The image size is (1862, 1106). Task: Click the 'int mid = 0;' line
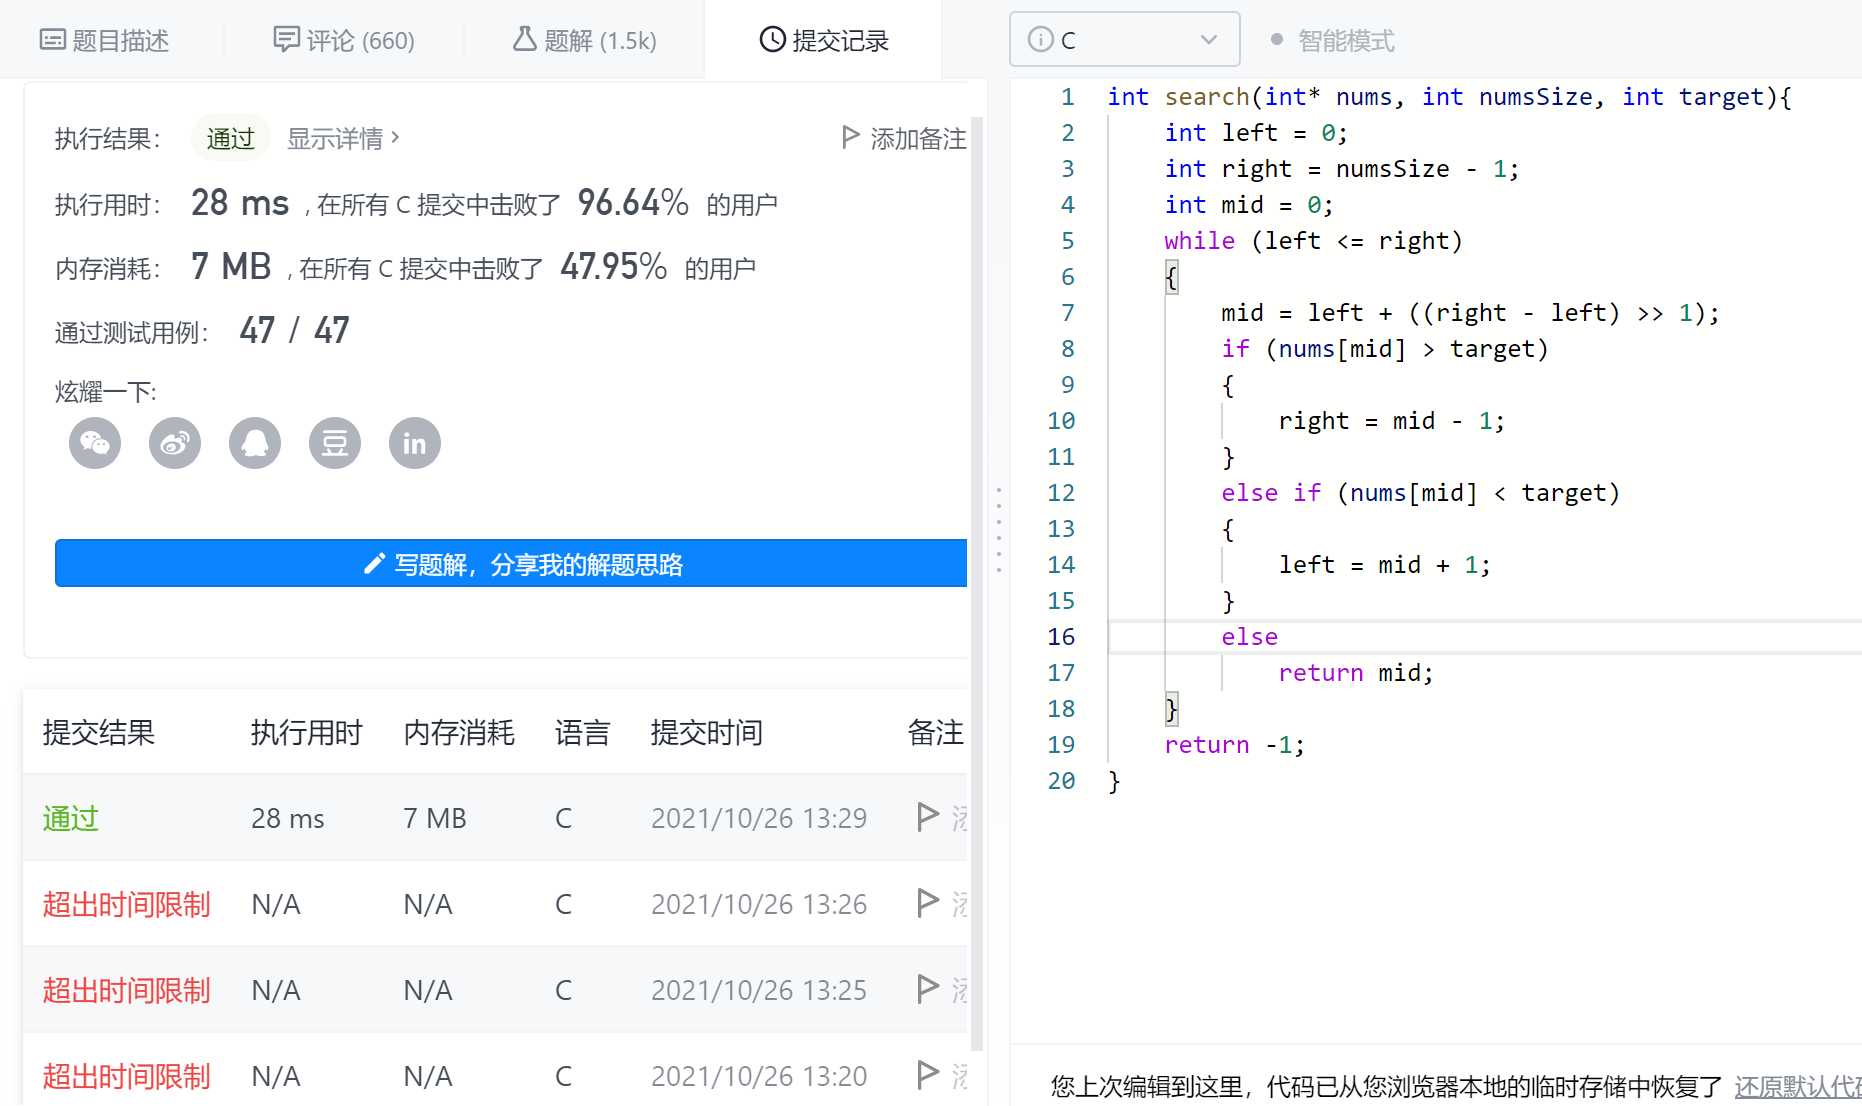point(1249,205)
